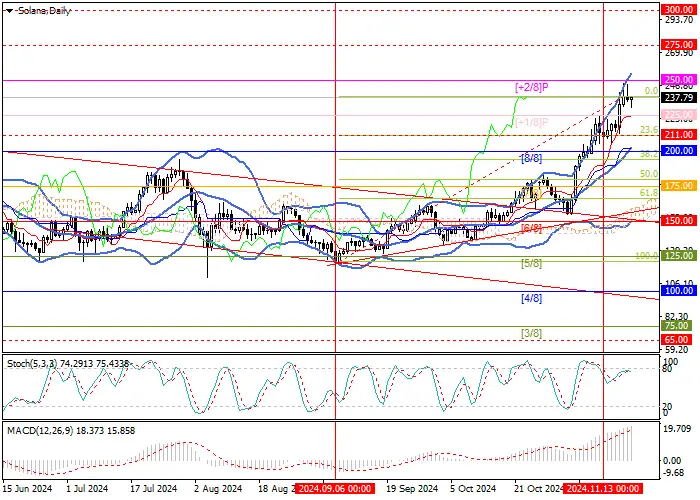Click the blue 200.00 price label
This screenshot has width=700, height=500.
pos(678,150)
